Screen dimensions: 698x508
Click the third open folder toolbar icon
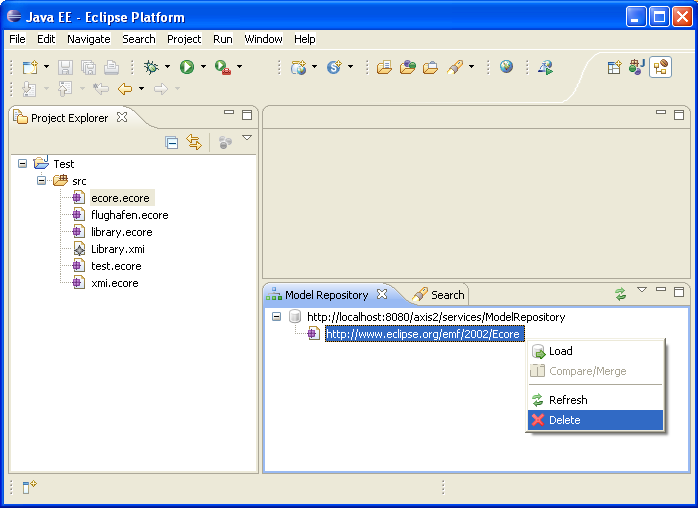click(x=430, y=67)
